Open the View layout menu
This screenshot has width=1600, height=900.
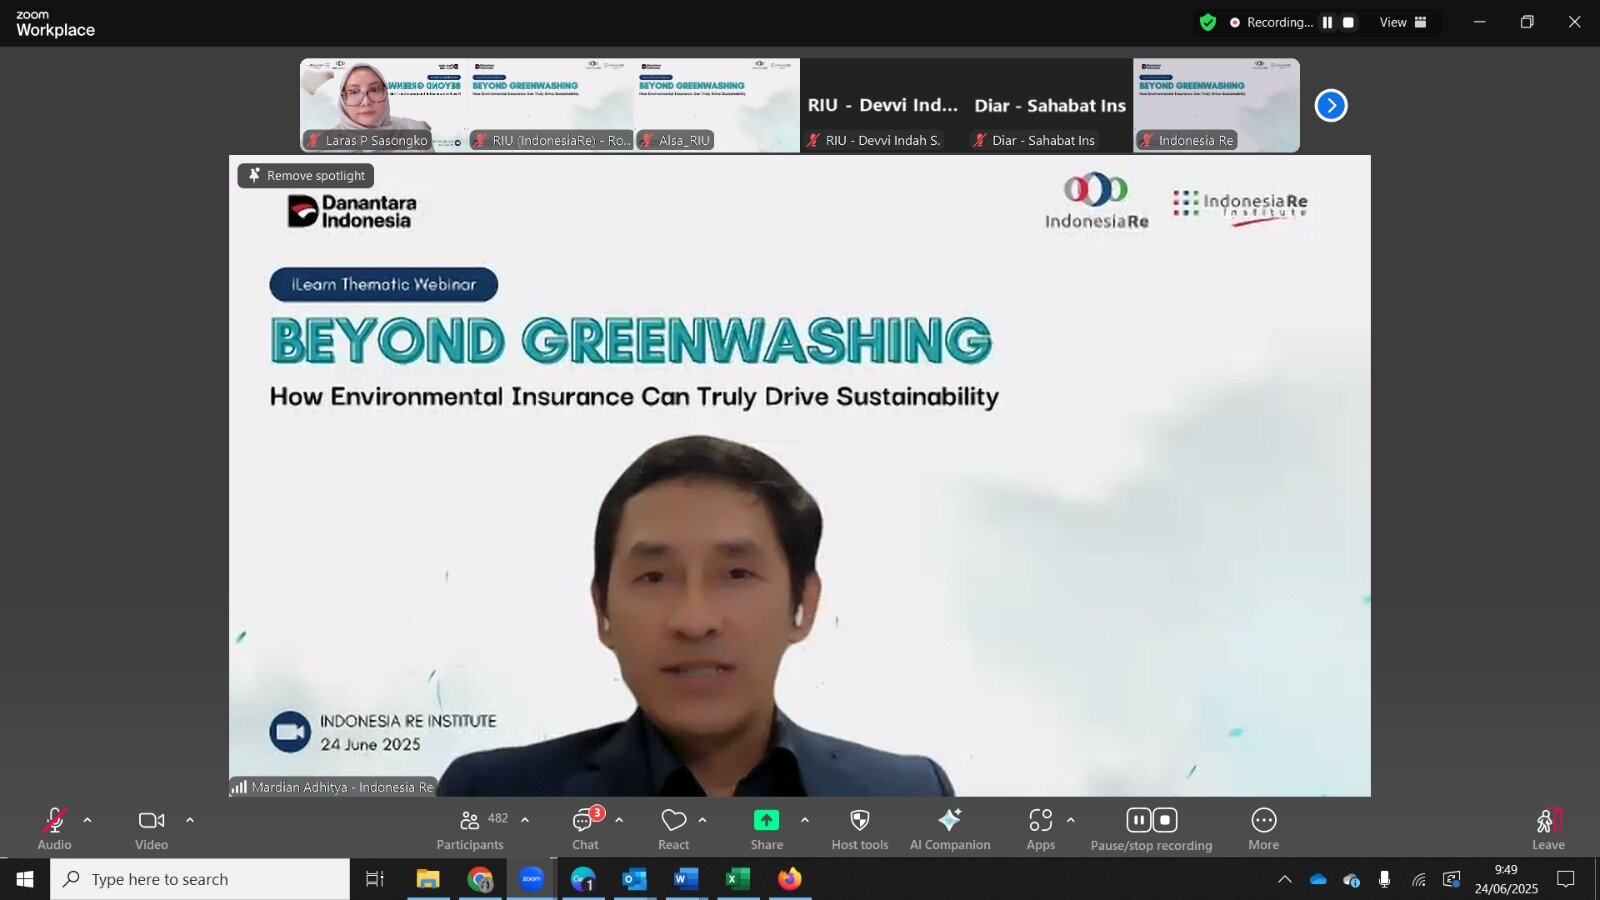click(1403, 22)
